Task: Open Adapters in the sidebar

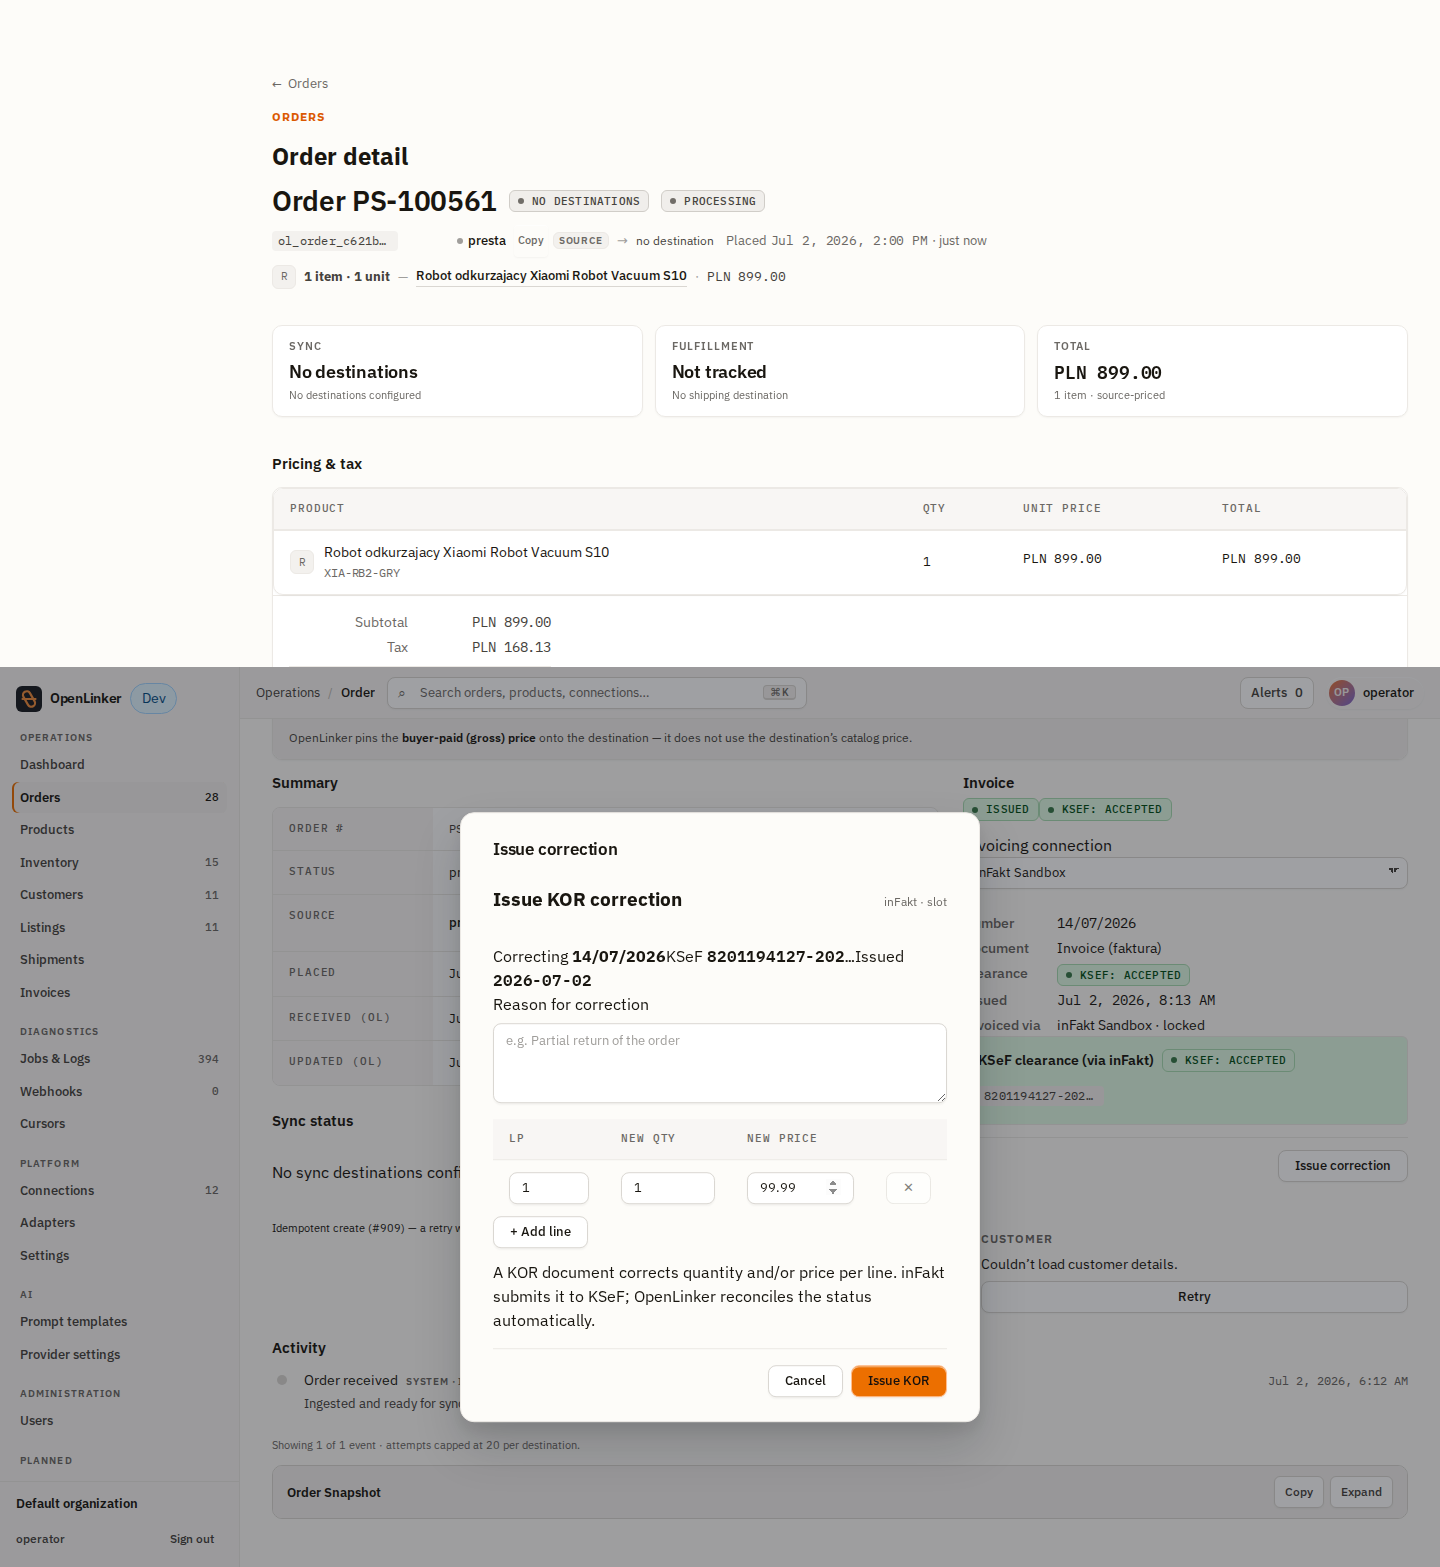Action: (119, 1223)
